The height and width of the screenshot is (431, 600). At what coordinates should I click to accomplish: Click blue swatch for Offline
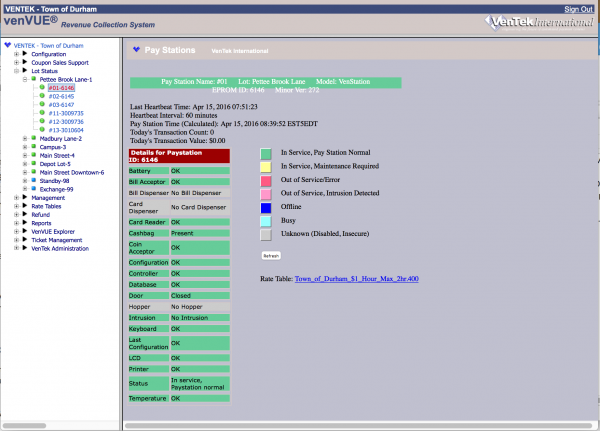click(266, 208)
